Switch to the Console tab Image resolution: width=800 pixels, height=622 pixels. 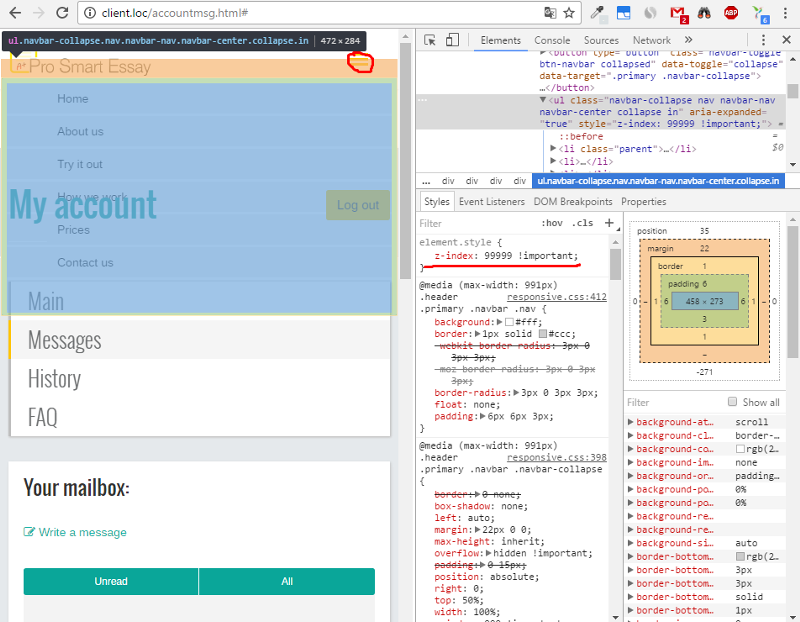[x=552, y=40]
